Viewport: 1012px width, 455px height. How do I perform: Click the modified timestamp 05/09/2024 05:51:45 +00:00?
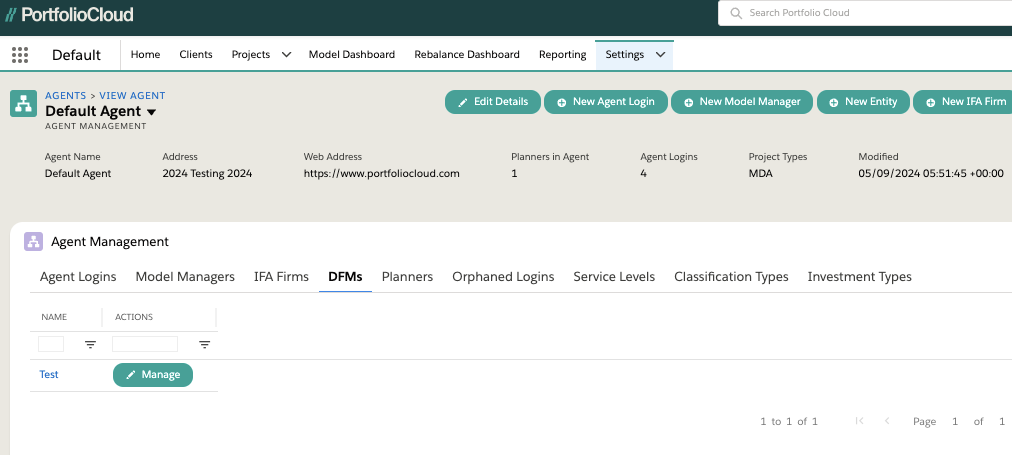931,174
